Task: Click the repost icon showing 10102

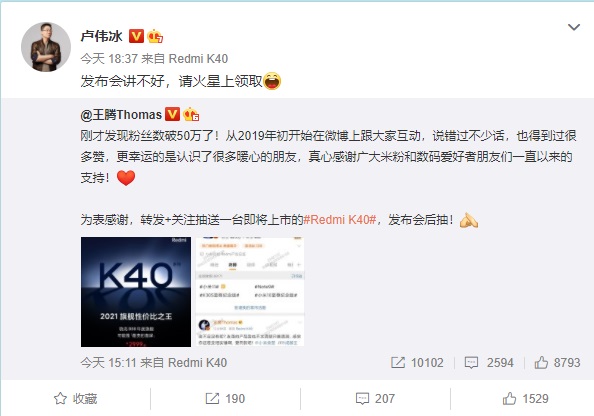Action: click(x=398, y=363)
